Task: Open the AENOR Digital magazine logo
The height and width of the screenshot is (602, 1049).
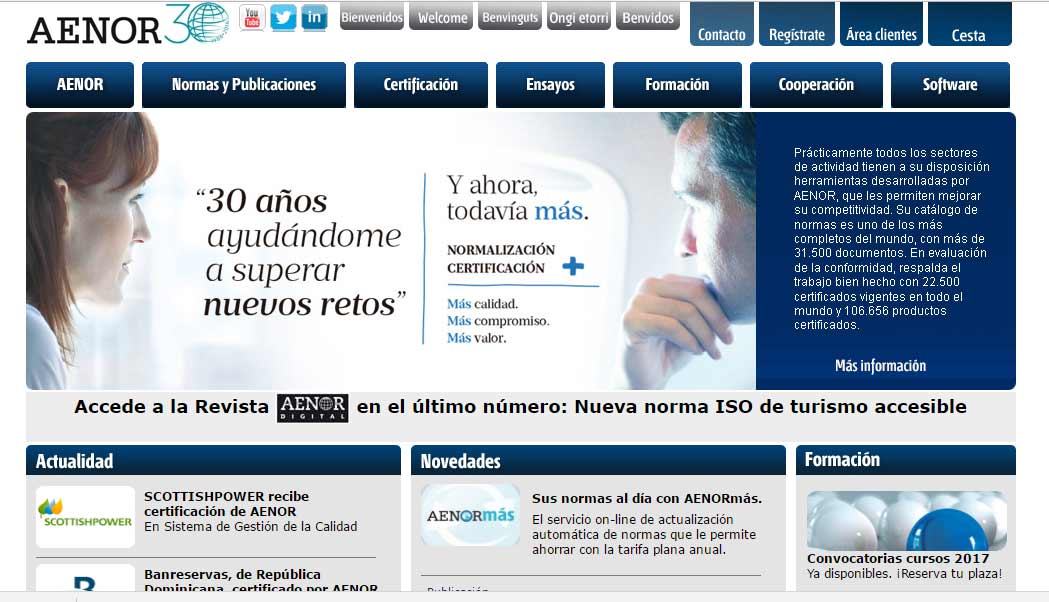Action: [x=312, y=408]
